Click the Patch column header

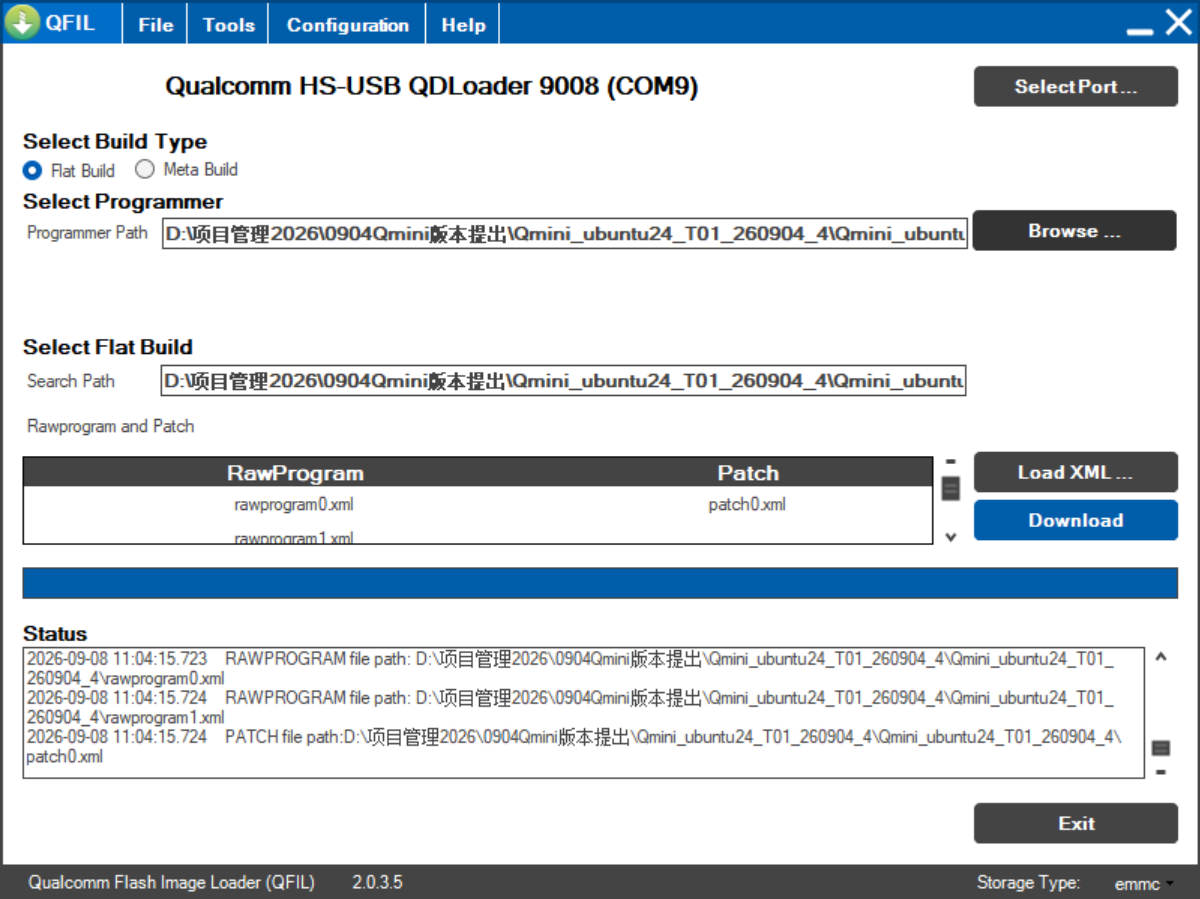[x=748, y=473]
